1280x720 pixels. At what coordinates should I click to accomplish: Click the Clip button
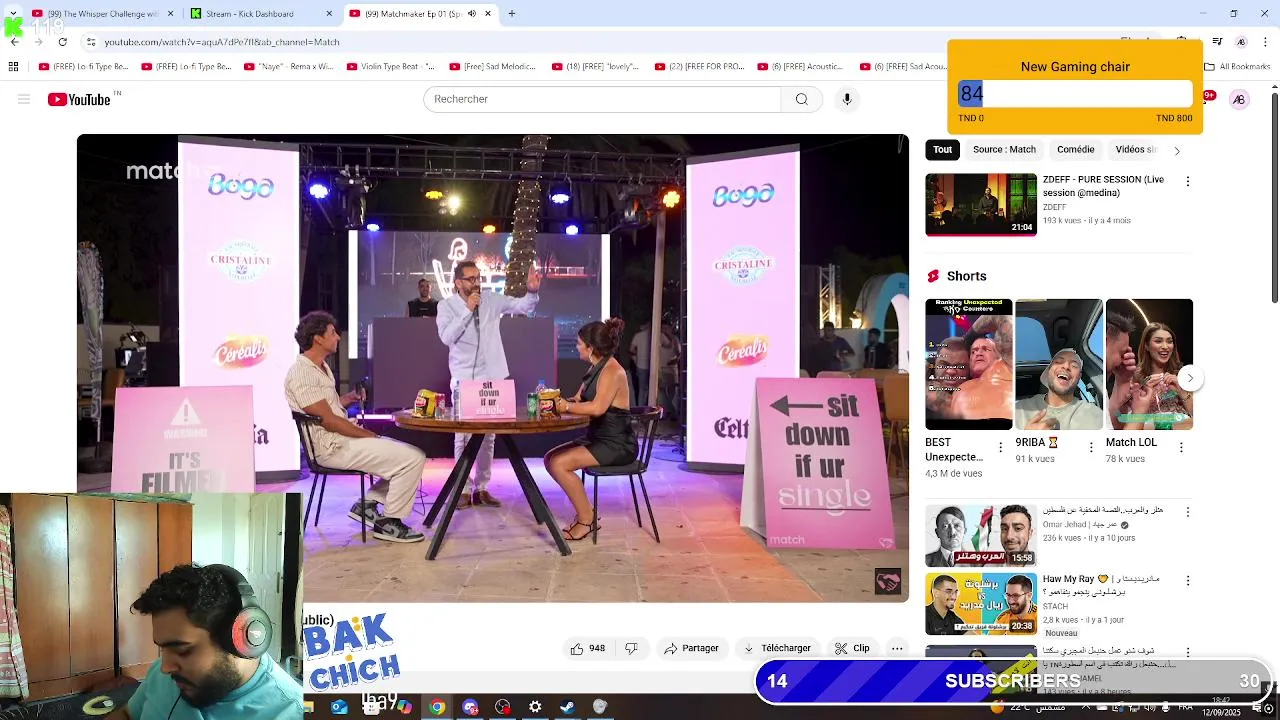point(852,648)
